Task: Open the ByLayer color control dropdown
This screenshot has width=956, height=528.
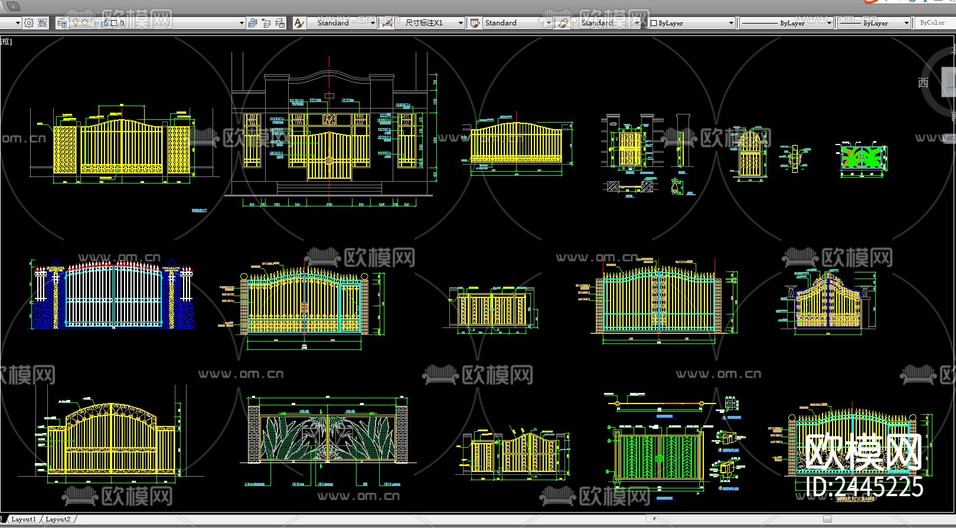Action: click(x=731, y=23)
